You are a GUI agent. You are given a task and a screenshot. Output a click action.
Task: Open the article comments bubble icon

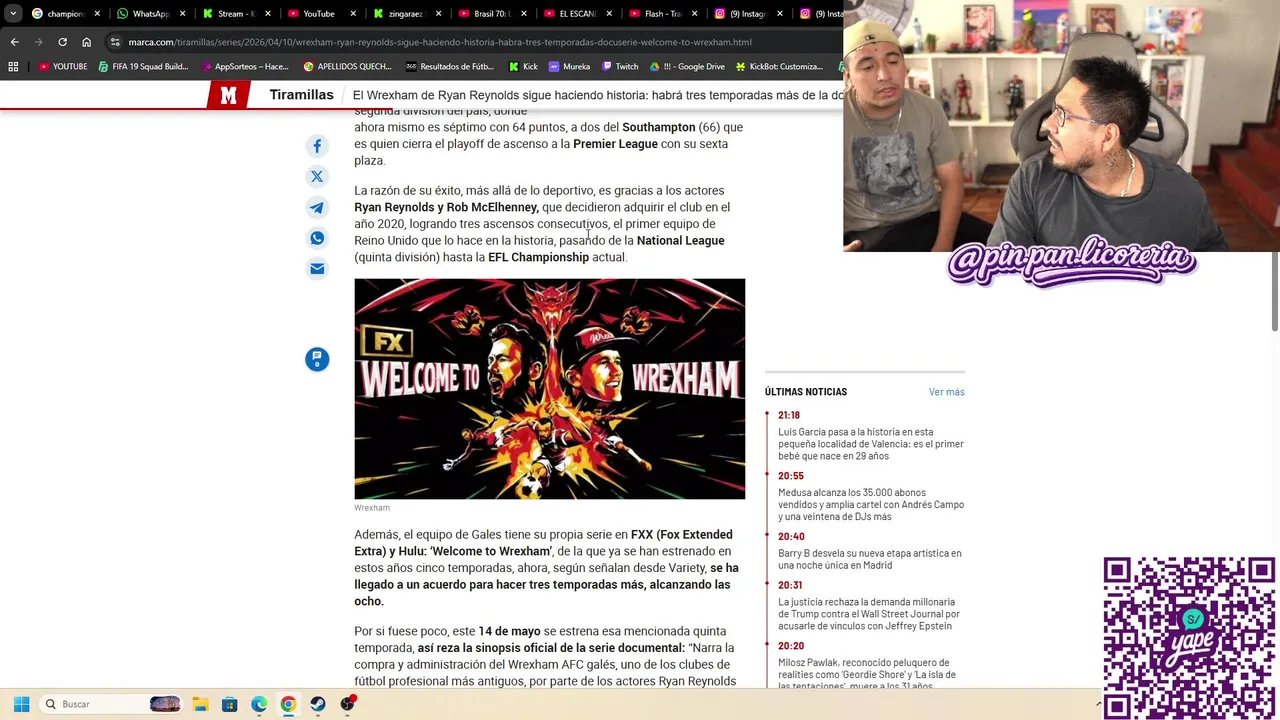[x=317, y=359]
